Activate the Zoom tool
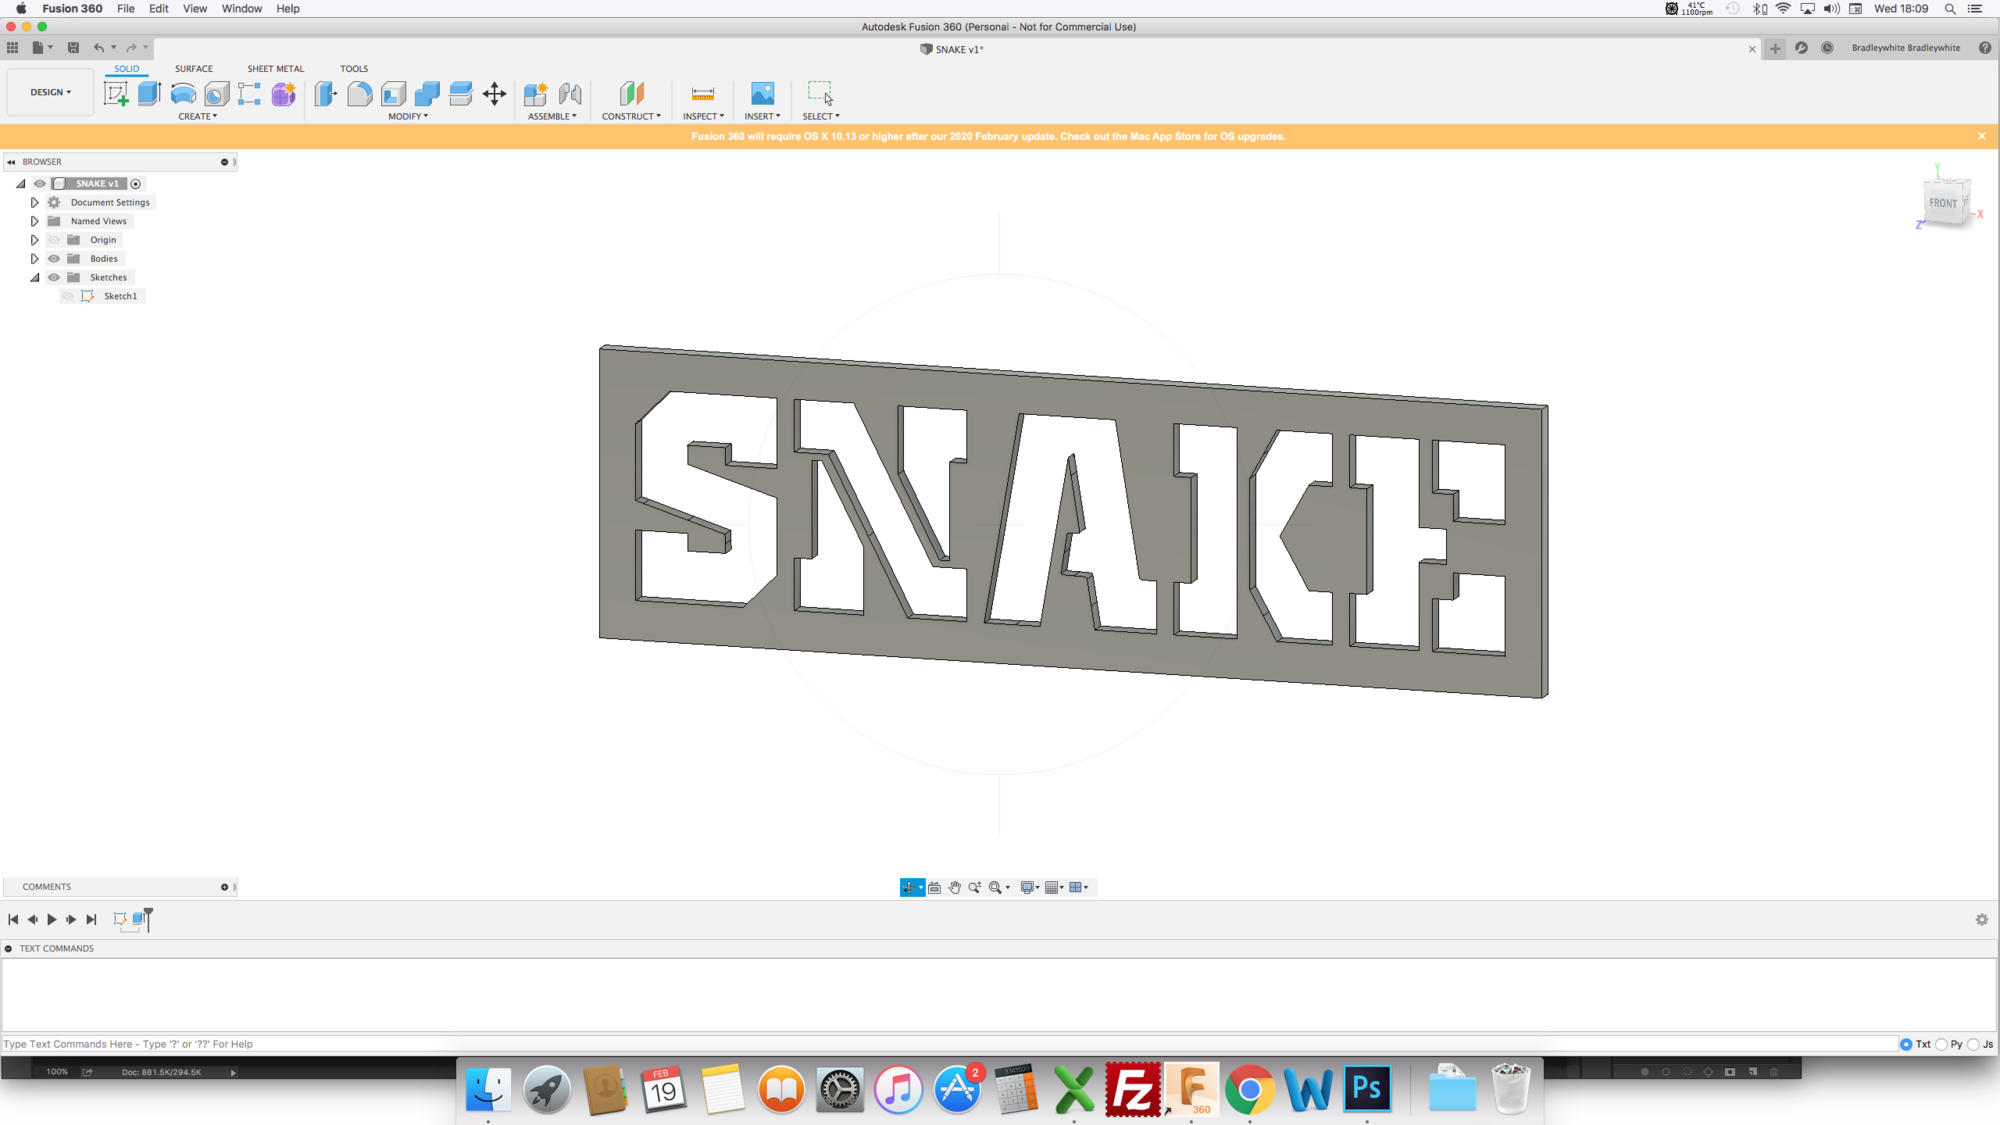2000x1125 pixels. (975, 887)
